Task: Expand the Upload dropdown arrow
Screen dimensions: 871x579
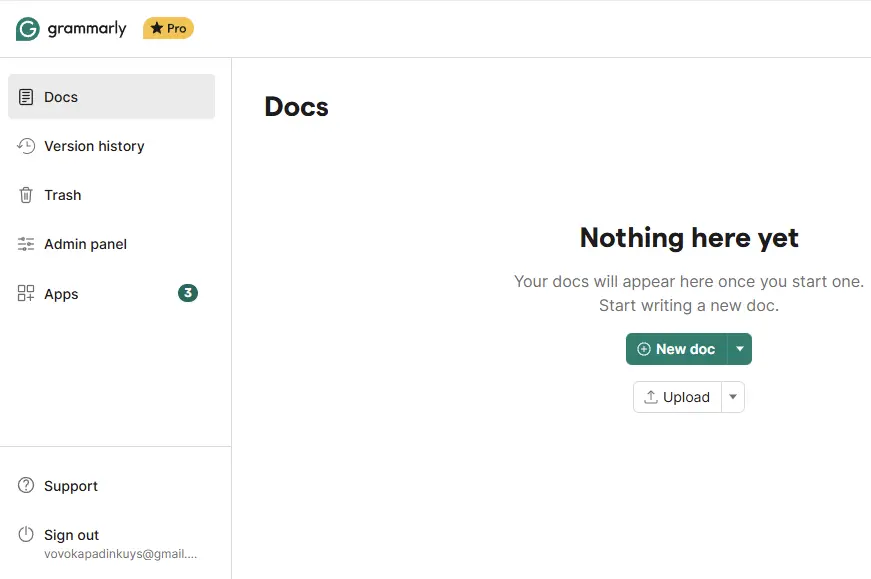Action: coord(733,397)
